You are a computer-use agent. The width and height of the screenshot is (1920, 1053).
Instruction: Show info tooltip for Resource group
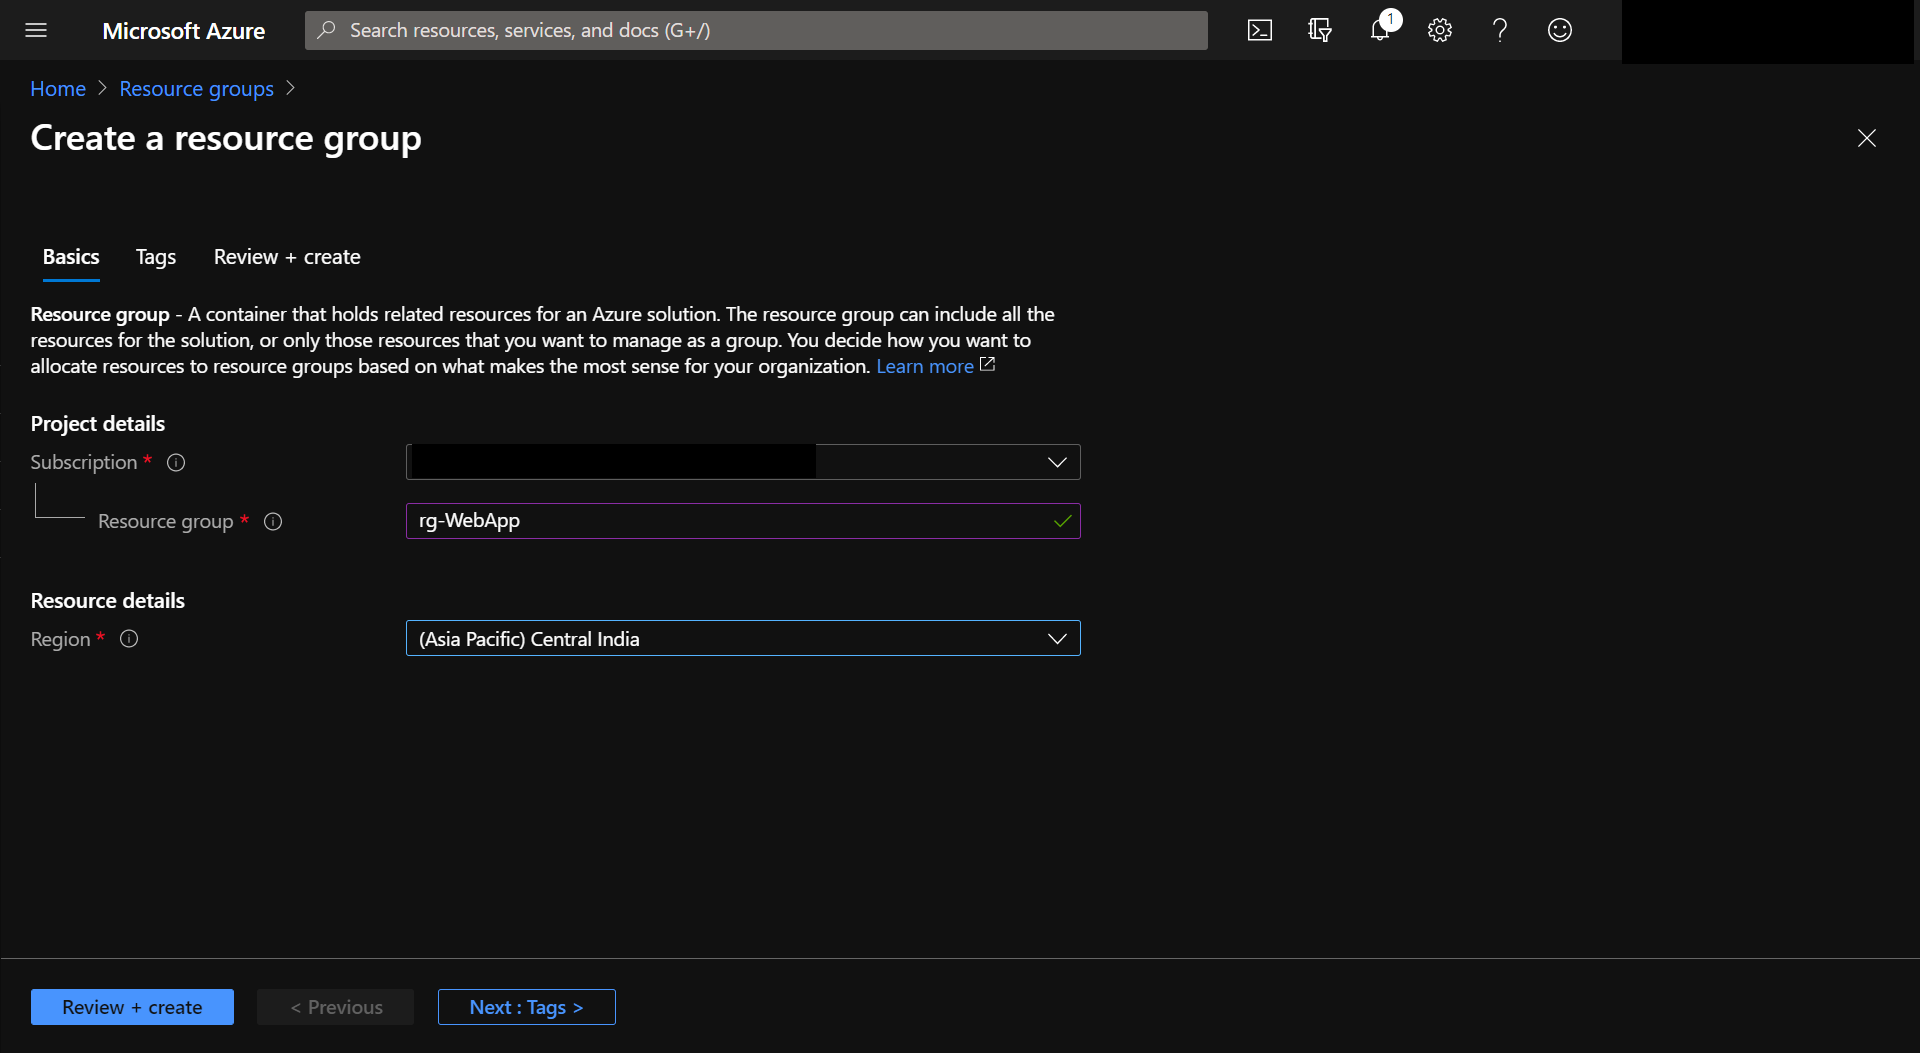tap(273, 521)
